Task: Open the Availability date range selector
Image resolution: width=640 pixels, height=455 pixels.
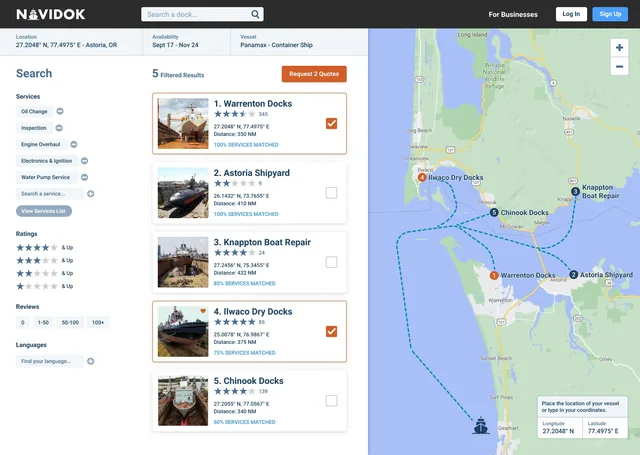Action: [187, 42]
